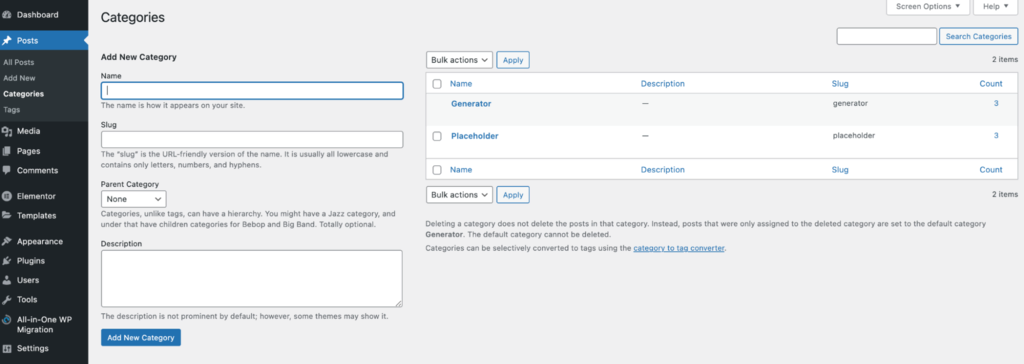This screenshot has width=1024, height=364.
Task: Toggle the select-all checkbox in table header
Action: (x=437, y=84)
